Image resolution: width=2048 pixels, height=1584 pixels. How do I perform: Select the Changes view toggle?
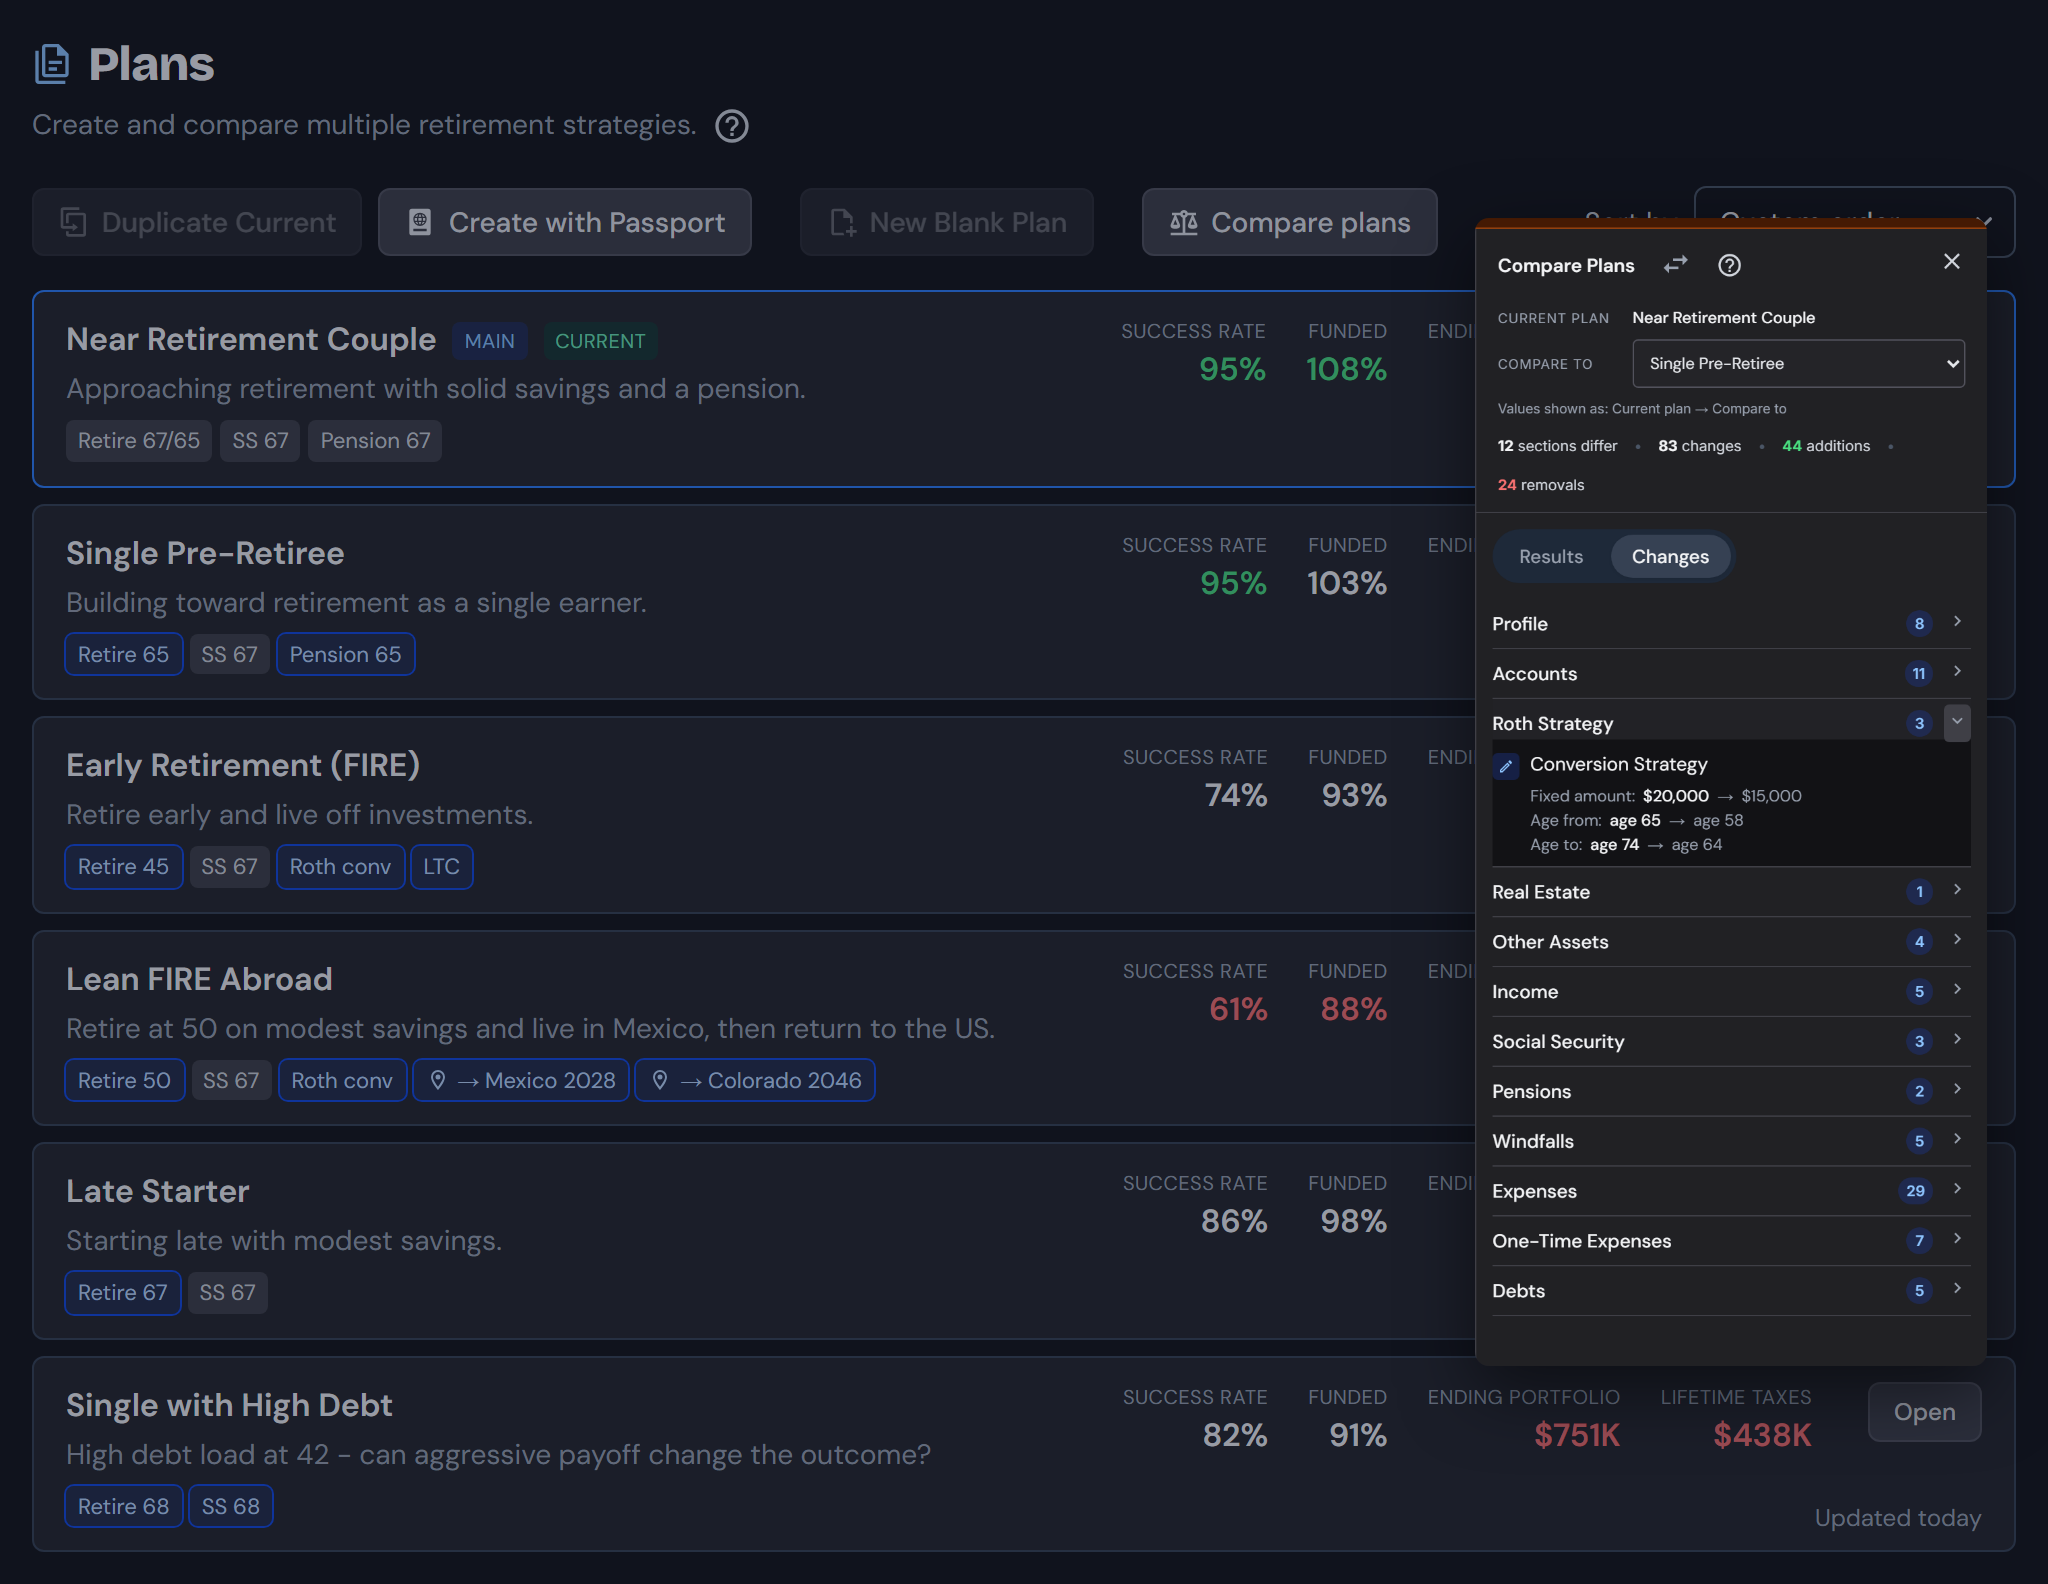[1670, 556]
